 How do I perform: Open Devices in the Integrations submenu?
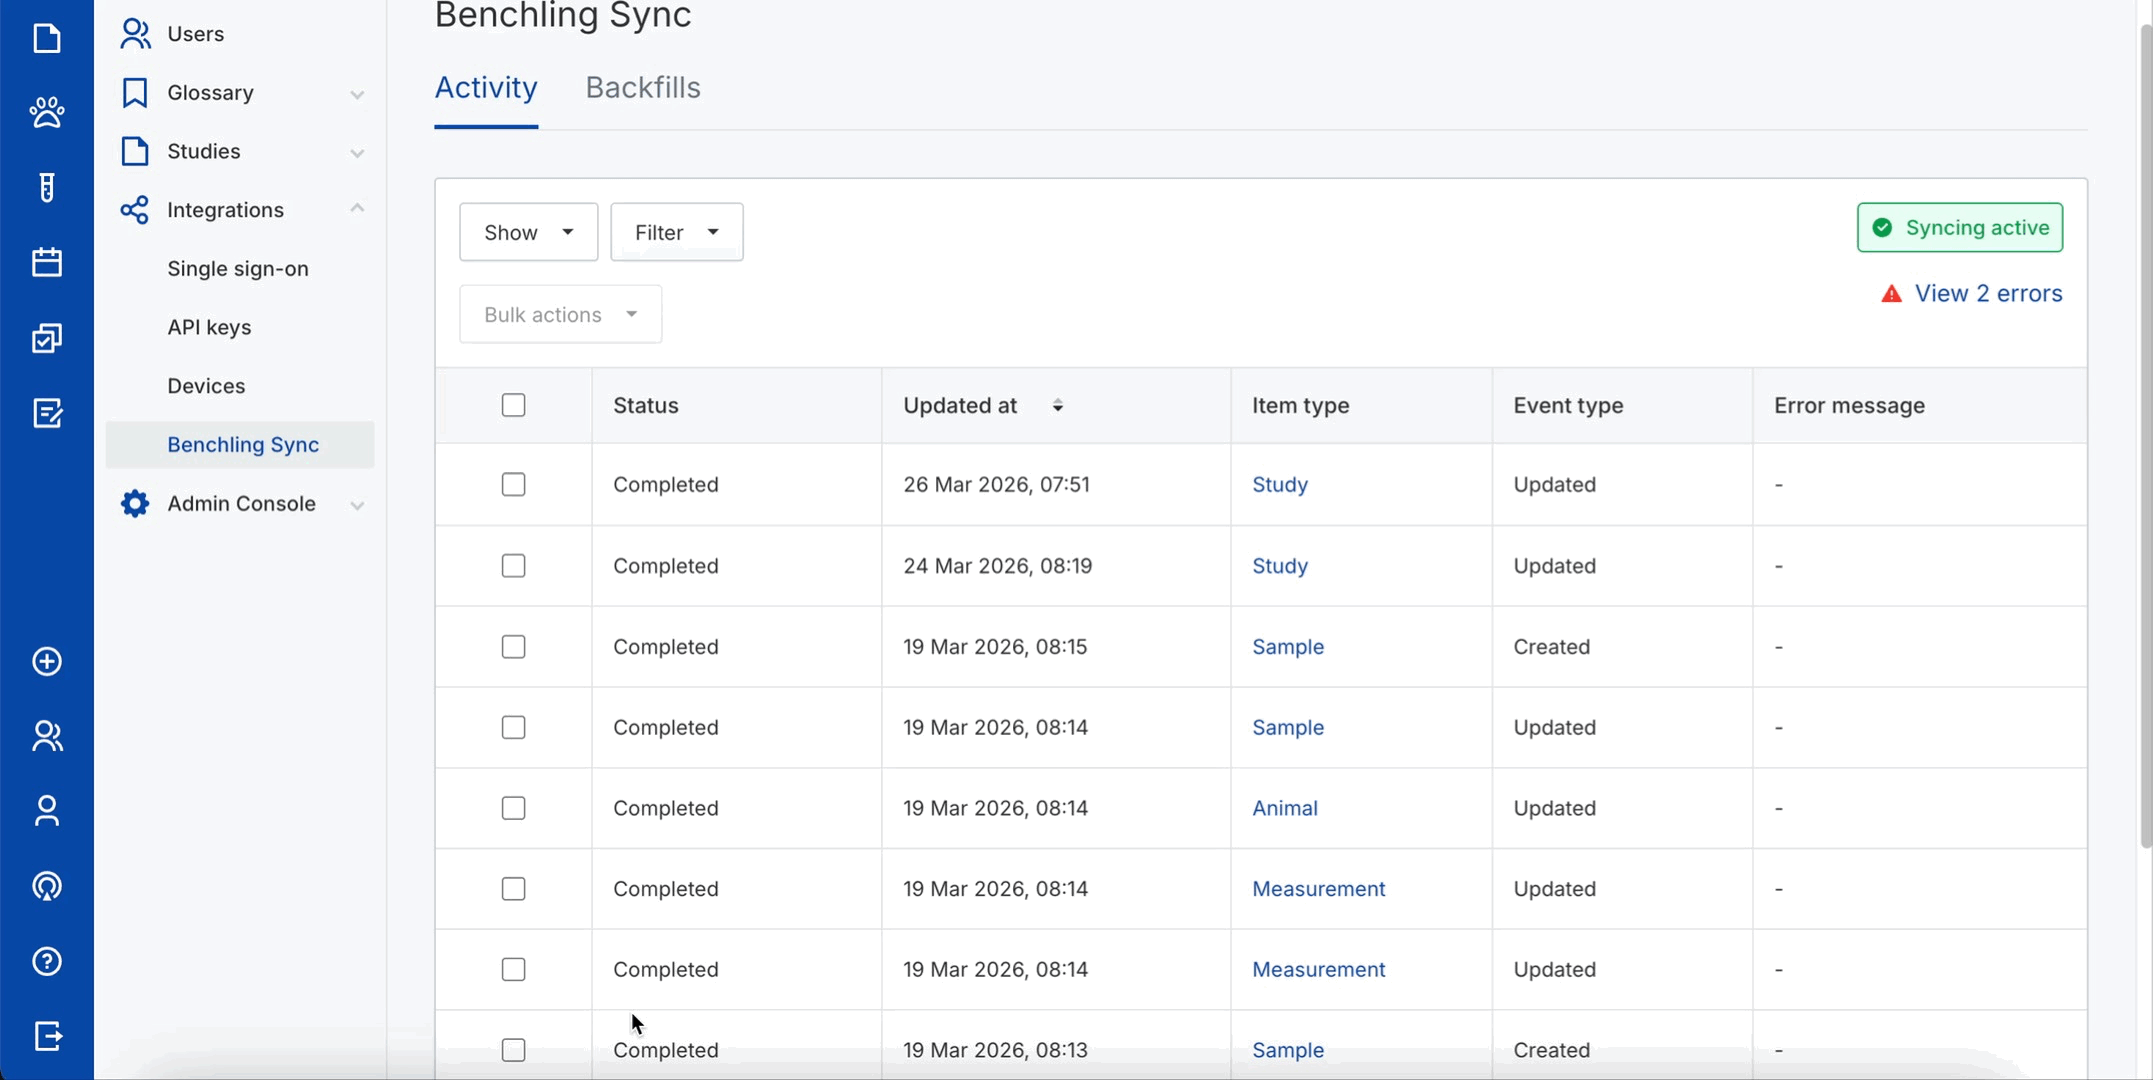pos(206,386)
